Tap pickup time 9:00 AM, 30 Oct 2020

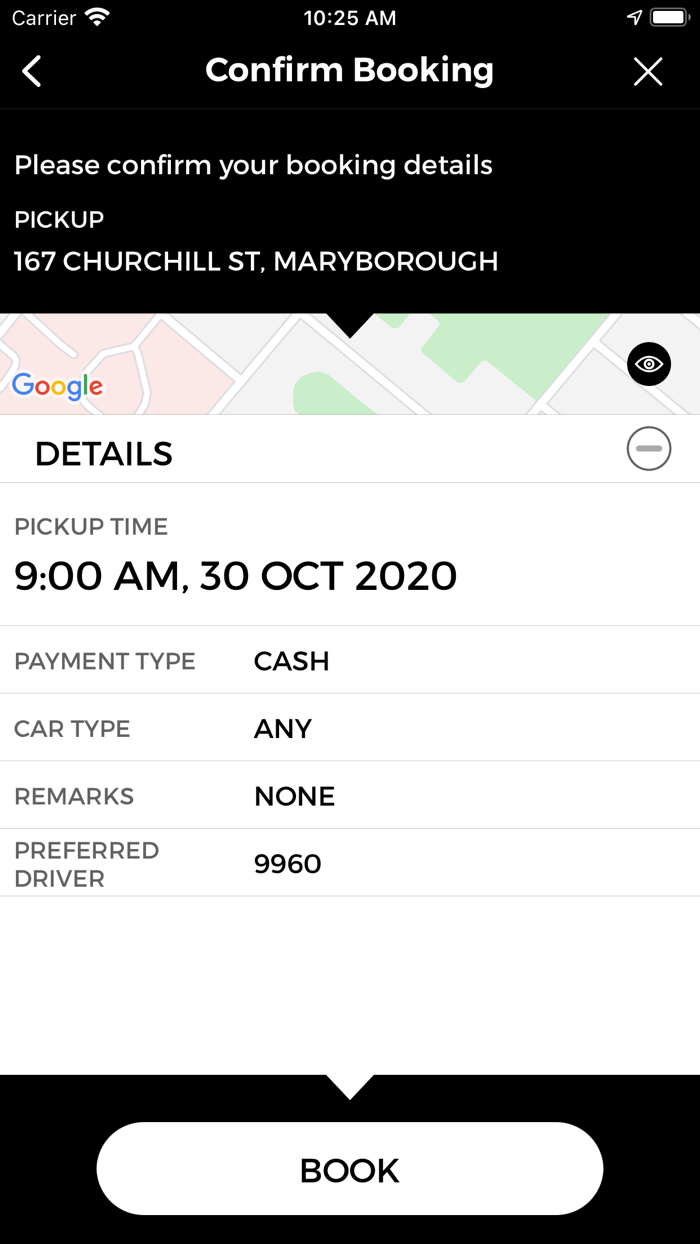tap(236, 576)
